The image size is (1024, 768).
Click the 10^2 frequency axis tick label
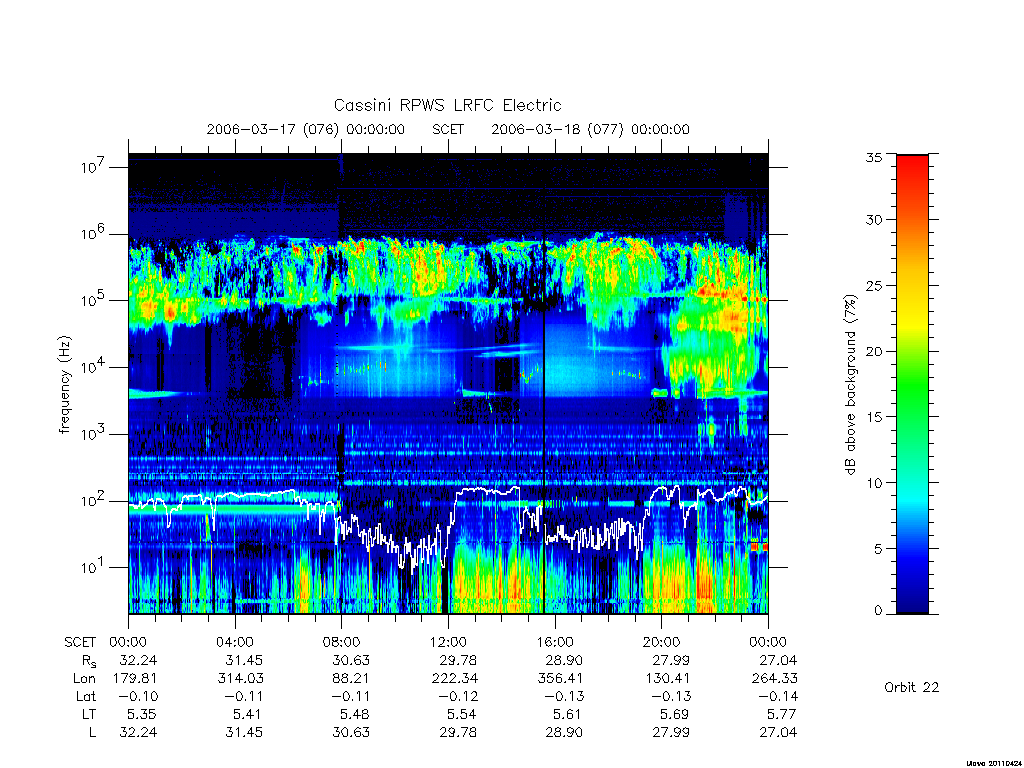point(94,500)
